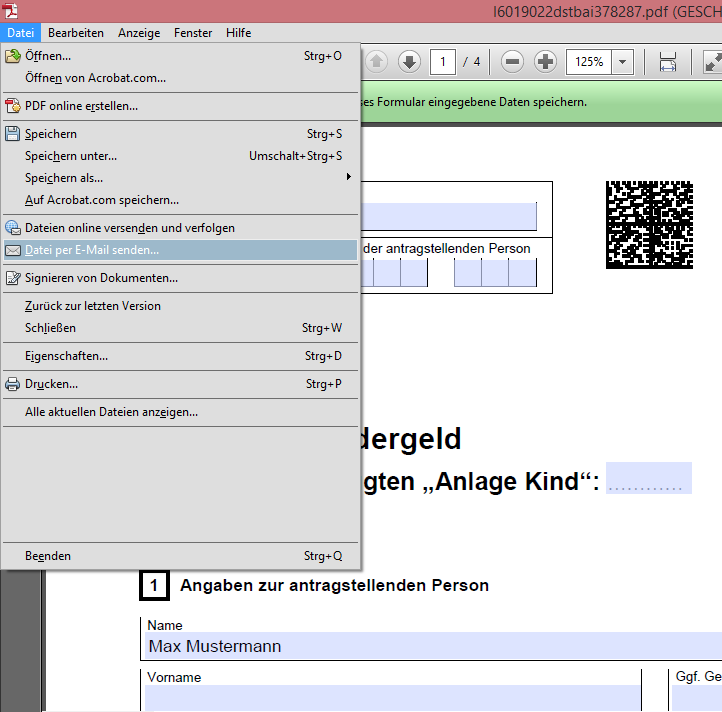Click the page number input field

443,62
